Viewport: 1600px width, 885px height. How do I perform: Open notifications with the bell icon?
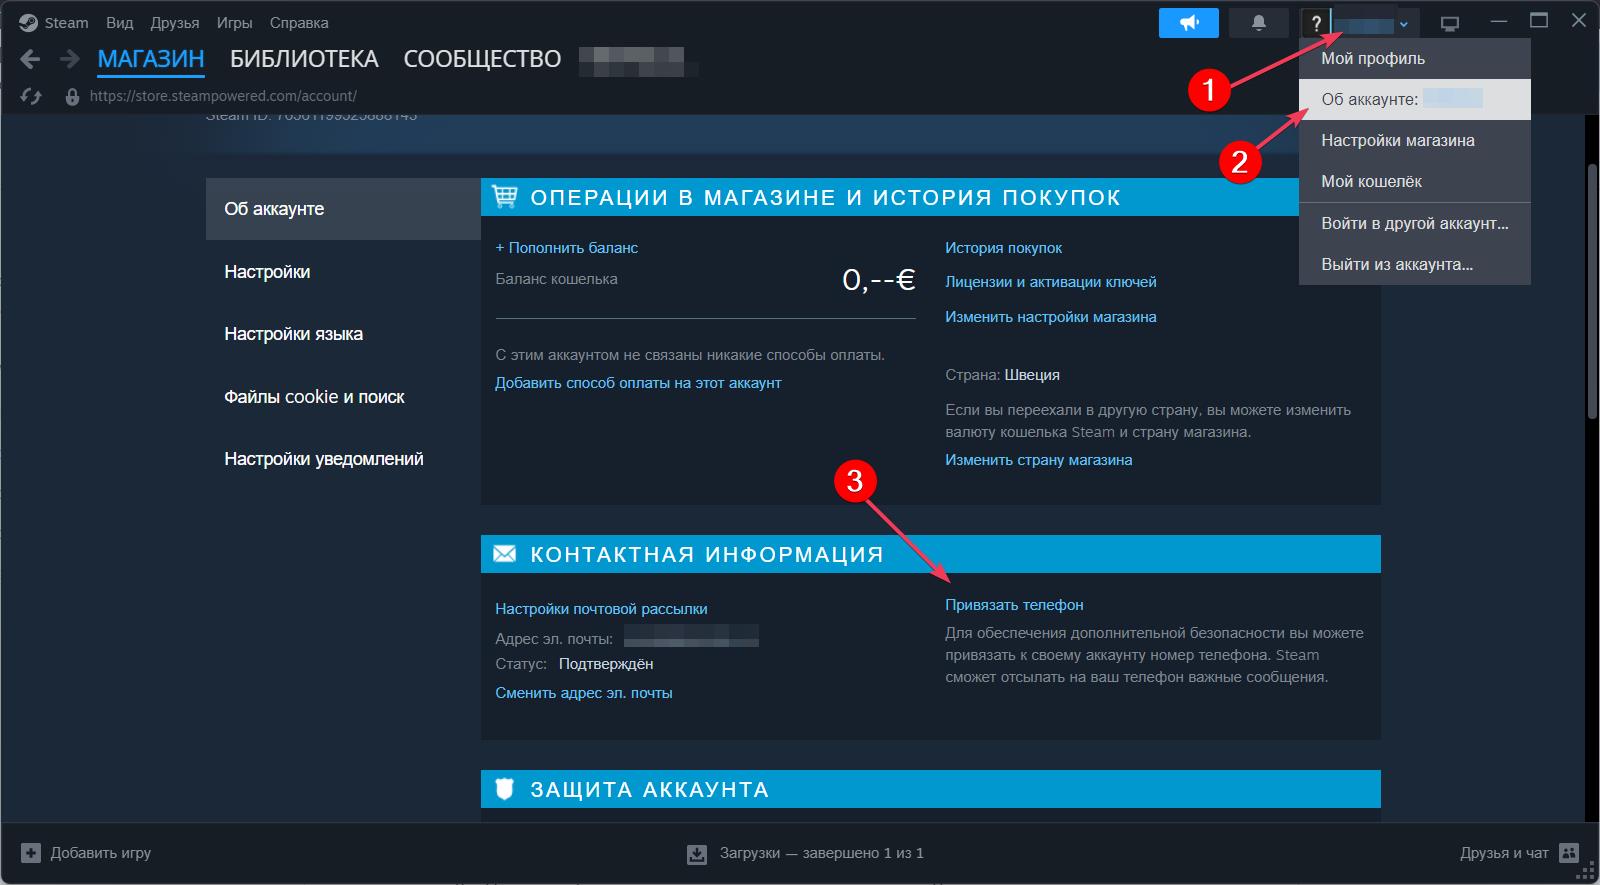[1259, 22]
